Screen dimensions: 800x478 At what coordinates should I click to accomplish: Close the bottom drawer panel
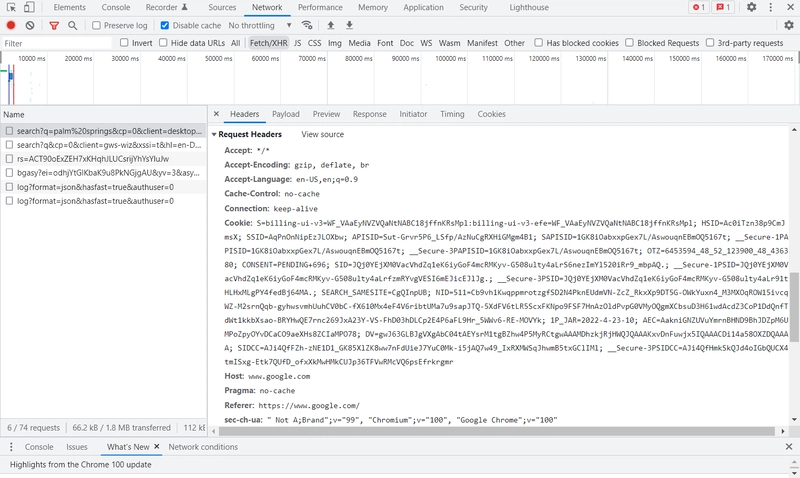pyautogui.click(x=789, y=446)
